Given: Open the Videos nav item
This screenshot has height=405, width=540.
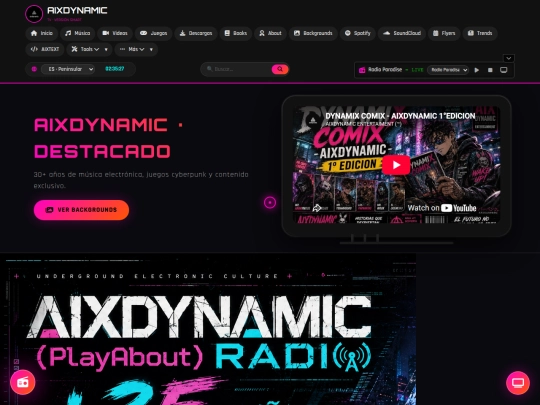Looking at the screenshot, I should 115,33.
